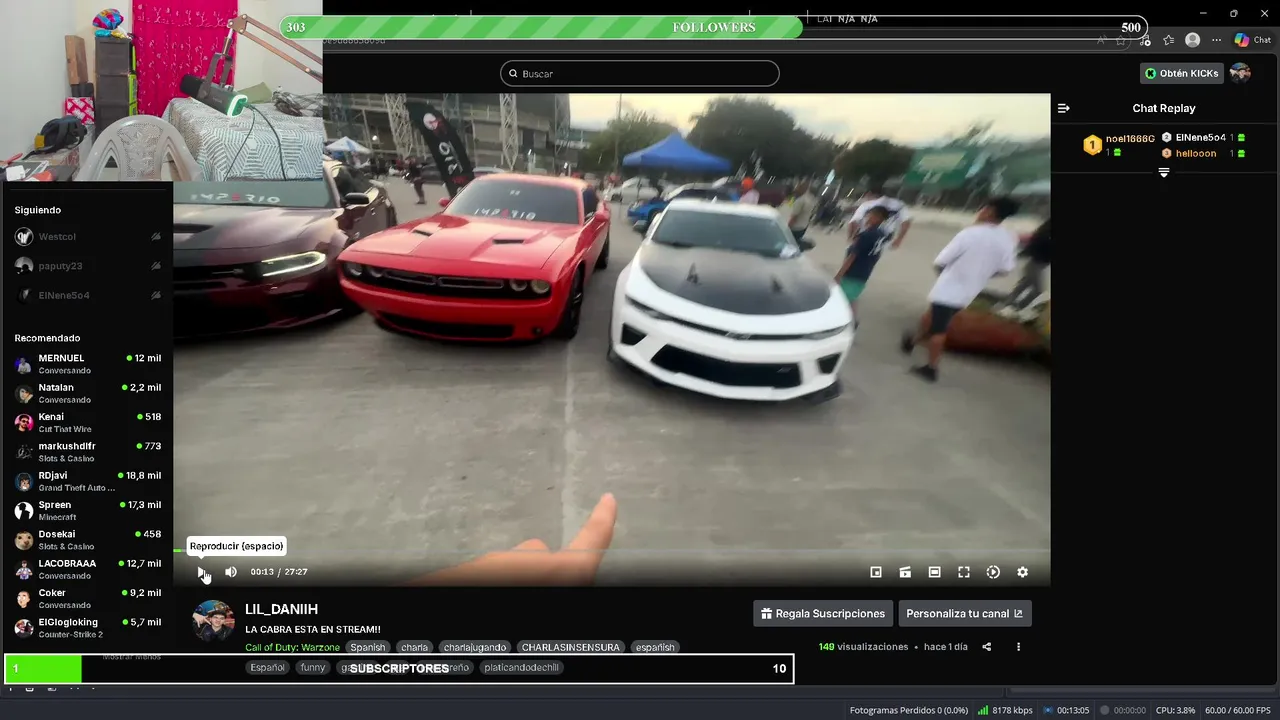Image resolution: width=1280 pixels, height=720 pixels.
Task: Open Natalan recommended channel
Action: [88, 393]
